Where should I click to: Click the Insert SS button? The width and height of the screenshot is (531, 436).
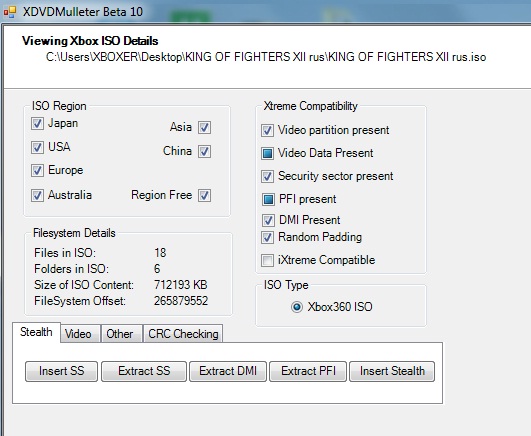[x=61, y=371]
